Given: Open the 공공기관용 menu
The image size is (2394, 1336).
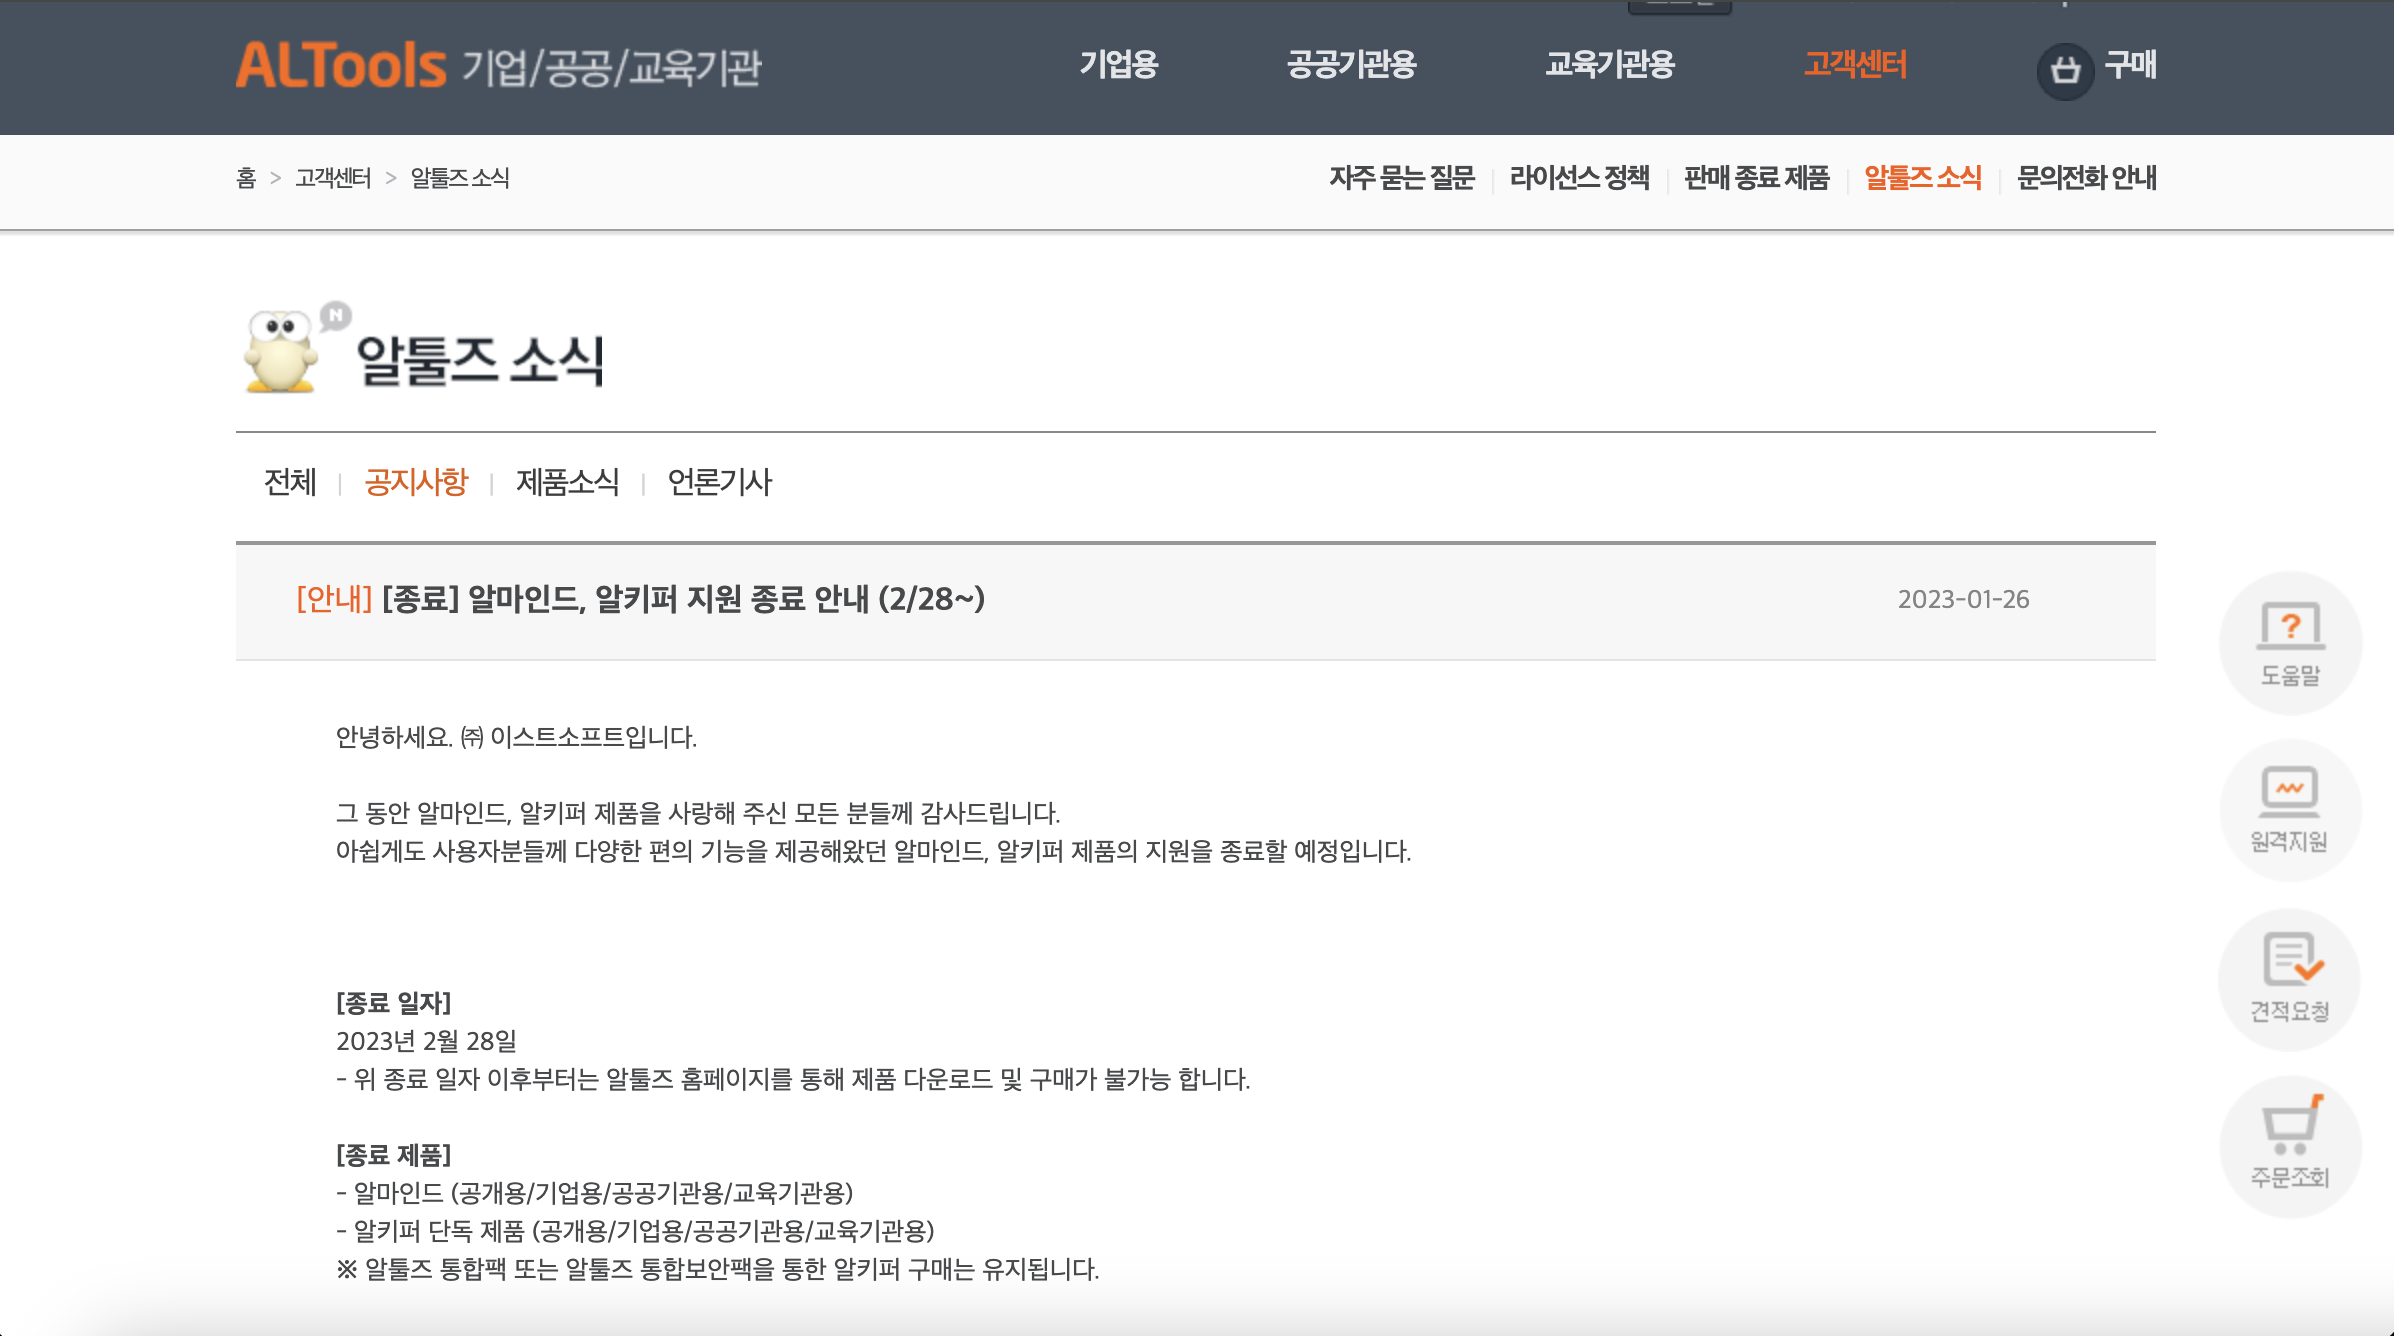Looking at the screenshot, I should point(1352,65).
